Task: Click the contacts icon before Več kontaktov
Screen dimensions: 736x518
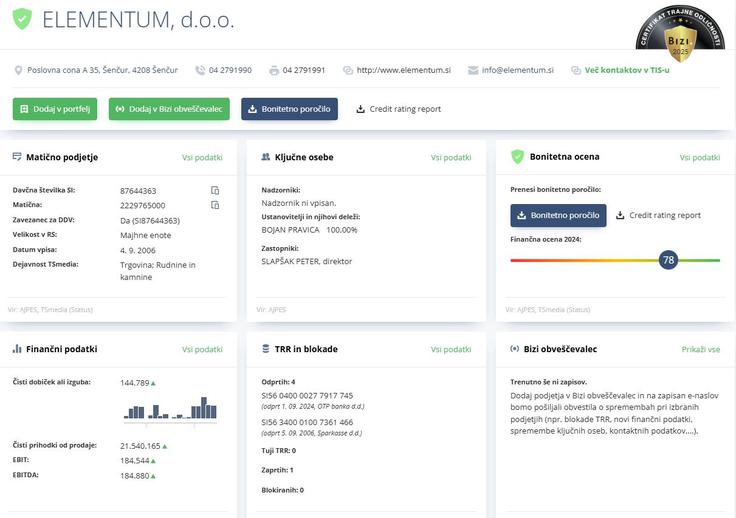Action: click(x=576, y=70)
